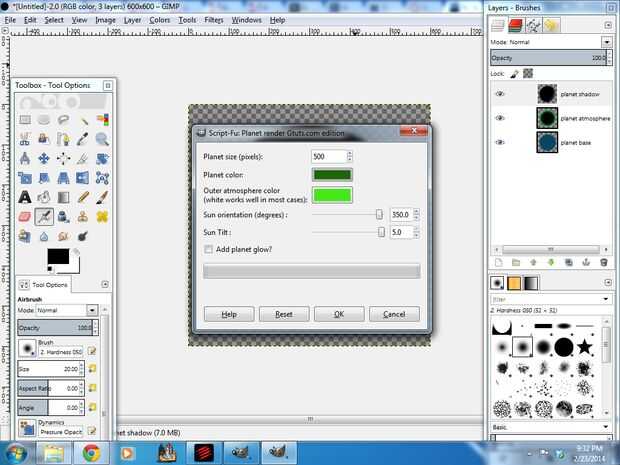620x465 pixels.
Task: Open Chrome from the taskbar
Action: (x=92, y=453)
